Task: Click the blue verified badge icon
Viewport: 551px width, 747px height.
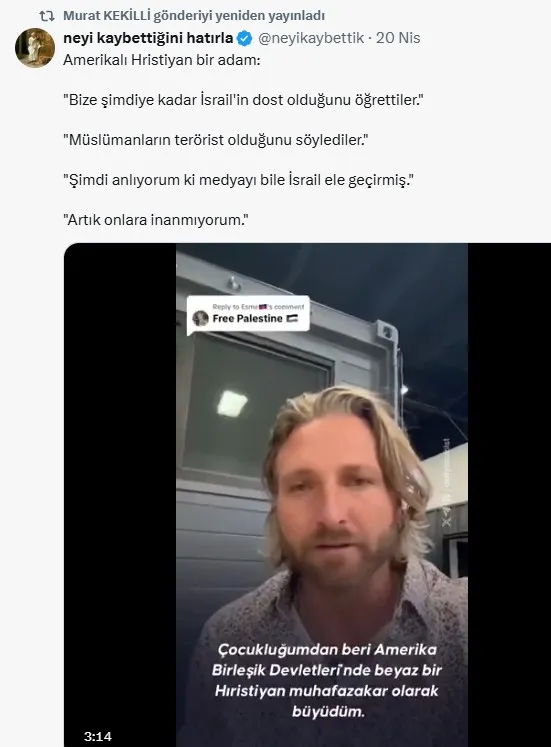Action: [x=244, y=38]
